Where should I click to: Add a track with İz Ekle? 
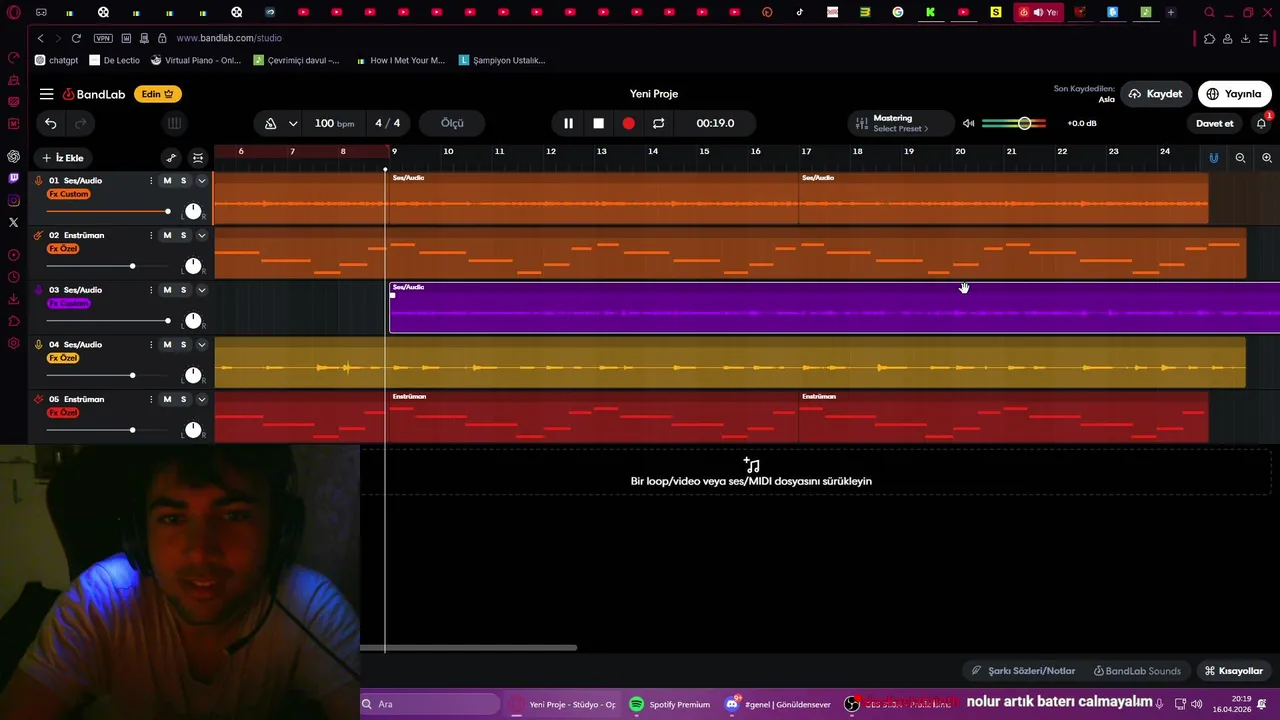[x=63, y=158]
